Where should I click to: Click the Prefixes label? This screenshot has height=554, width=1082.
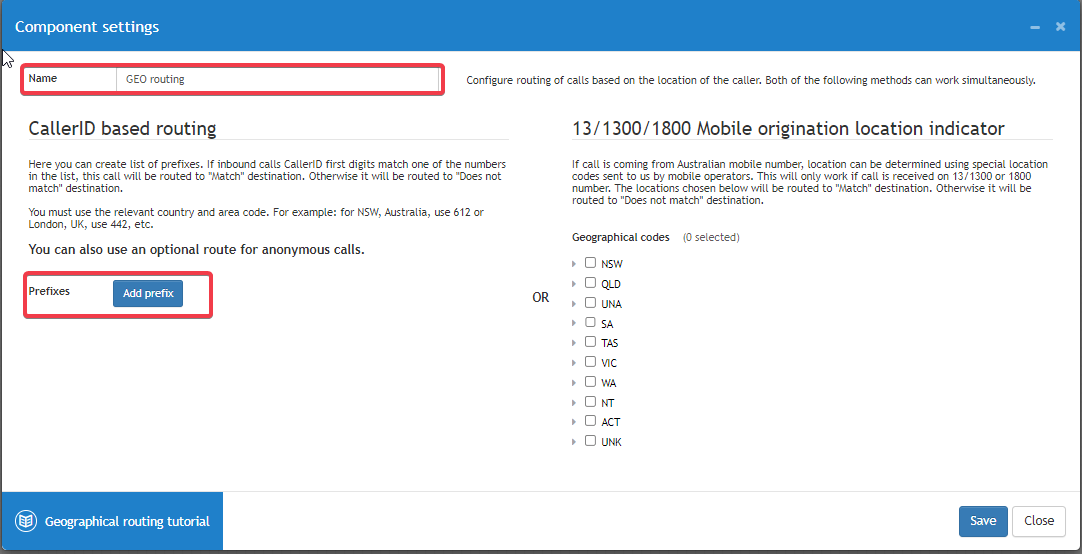click(49, 291)
